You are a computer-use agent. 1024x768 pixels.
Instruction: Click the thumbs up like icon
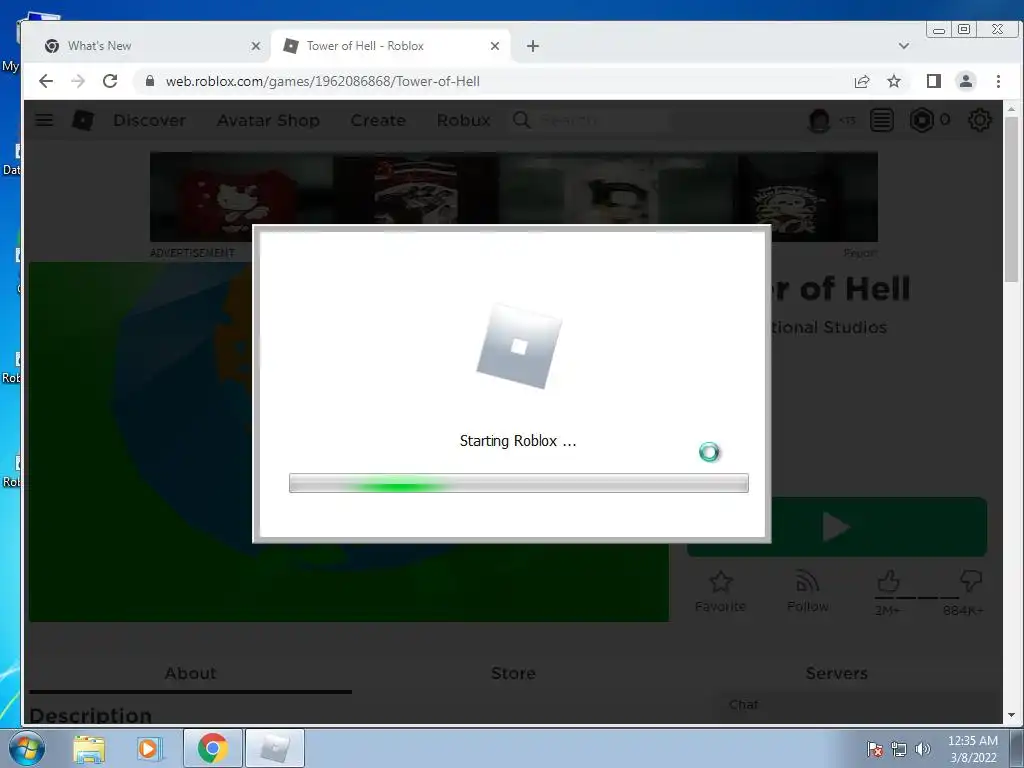(x=888, y=581)
